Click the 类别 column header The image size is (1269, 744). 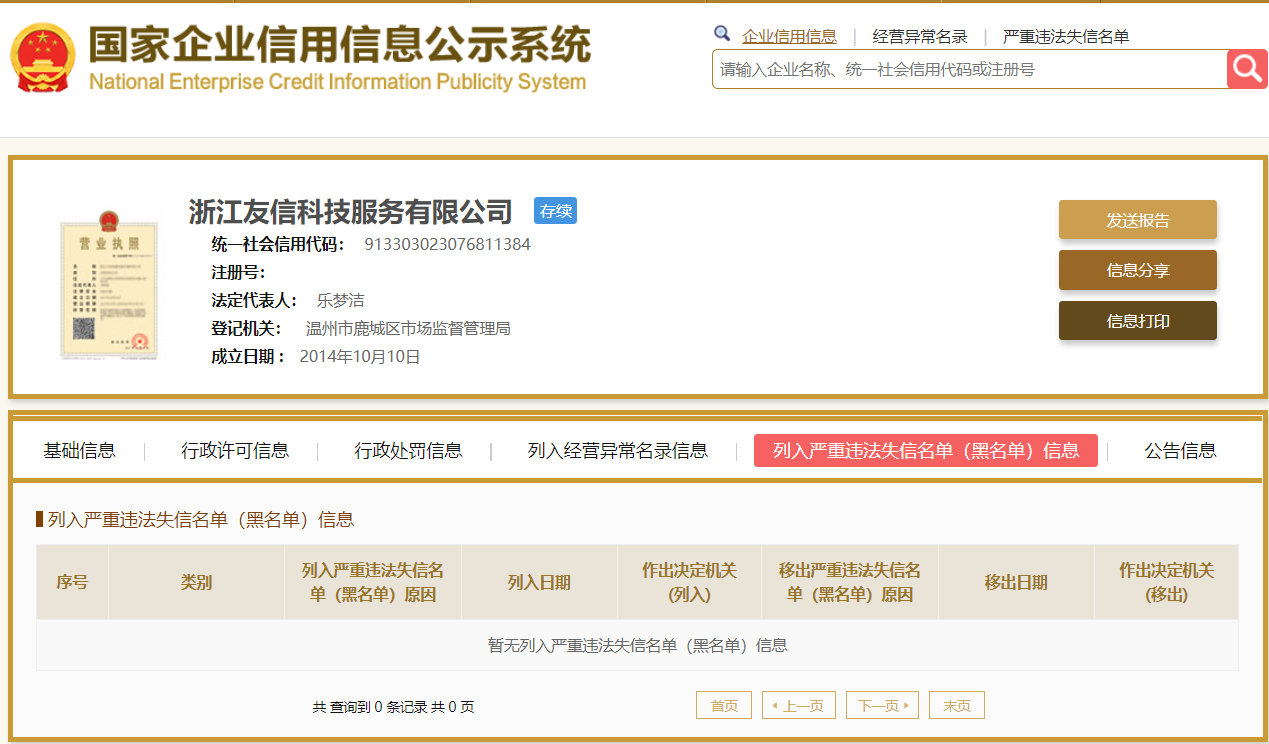coord(196,582)
